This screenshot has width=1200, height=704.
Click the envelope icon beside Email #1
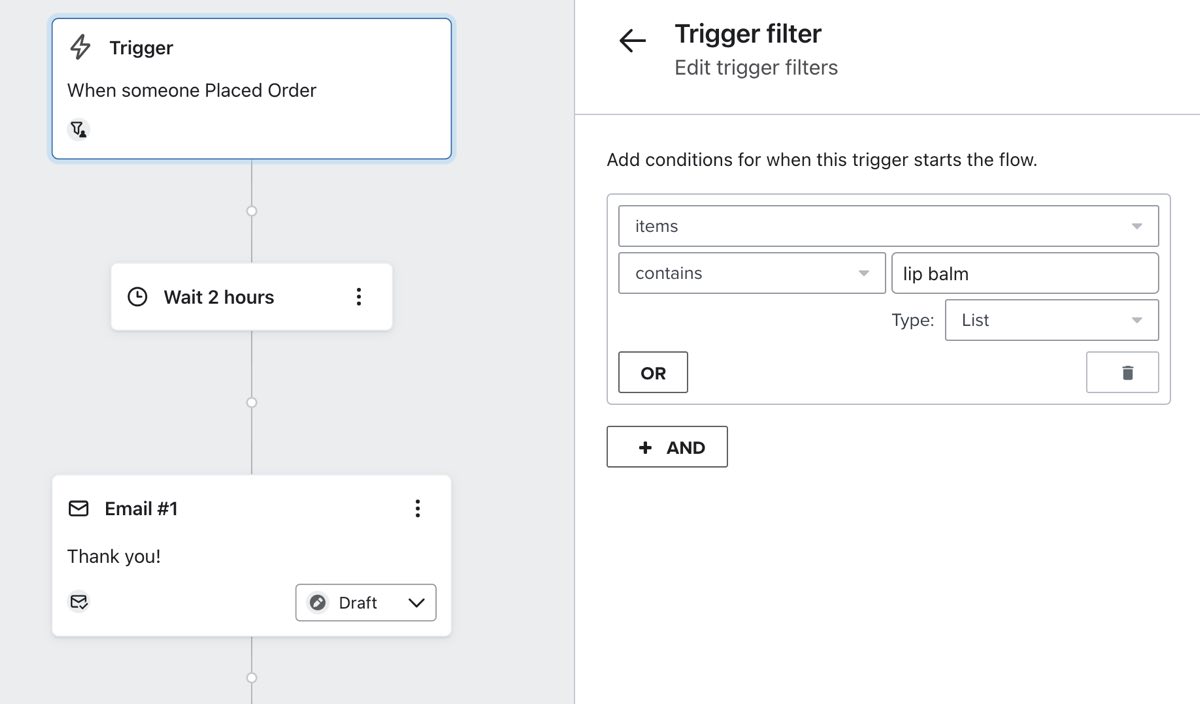78,508
